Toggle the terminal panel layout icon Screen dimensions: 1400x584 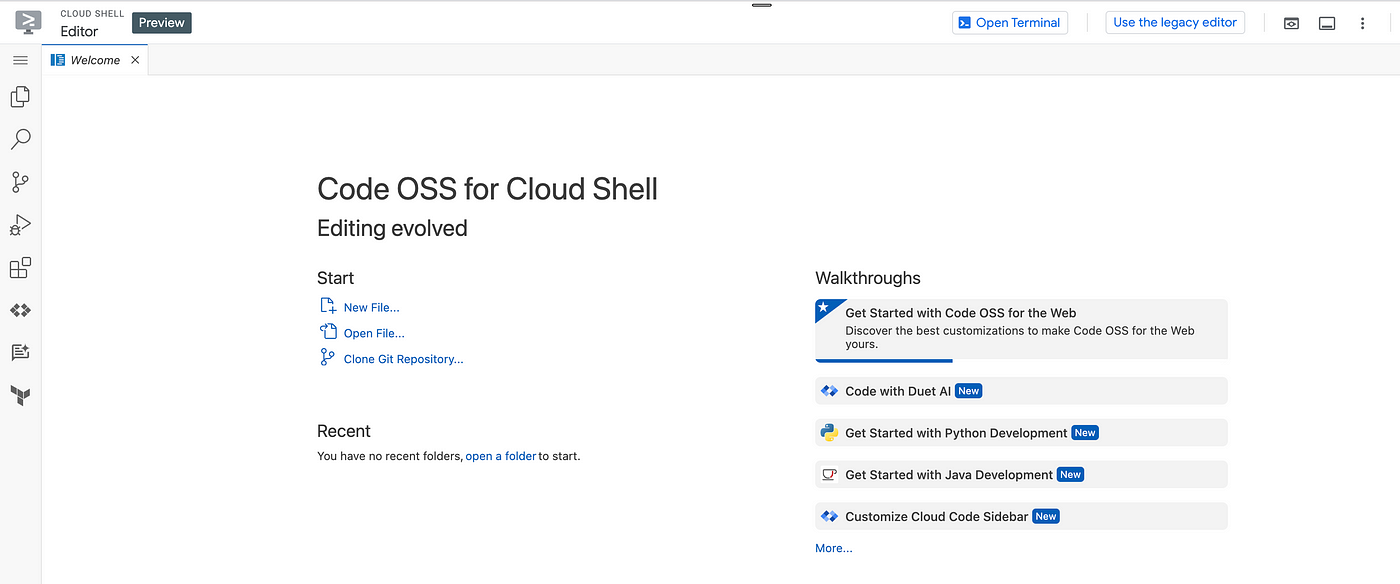click(1327, 23)
